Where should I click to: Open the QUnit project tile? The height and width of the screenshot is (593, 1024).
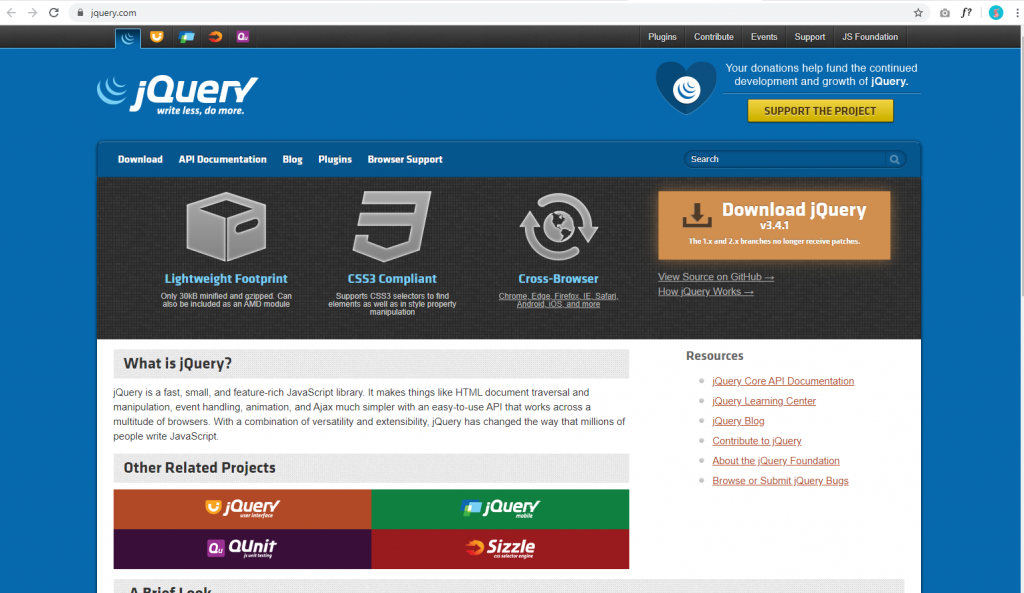(242, 549)
